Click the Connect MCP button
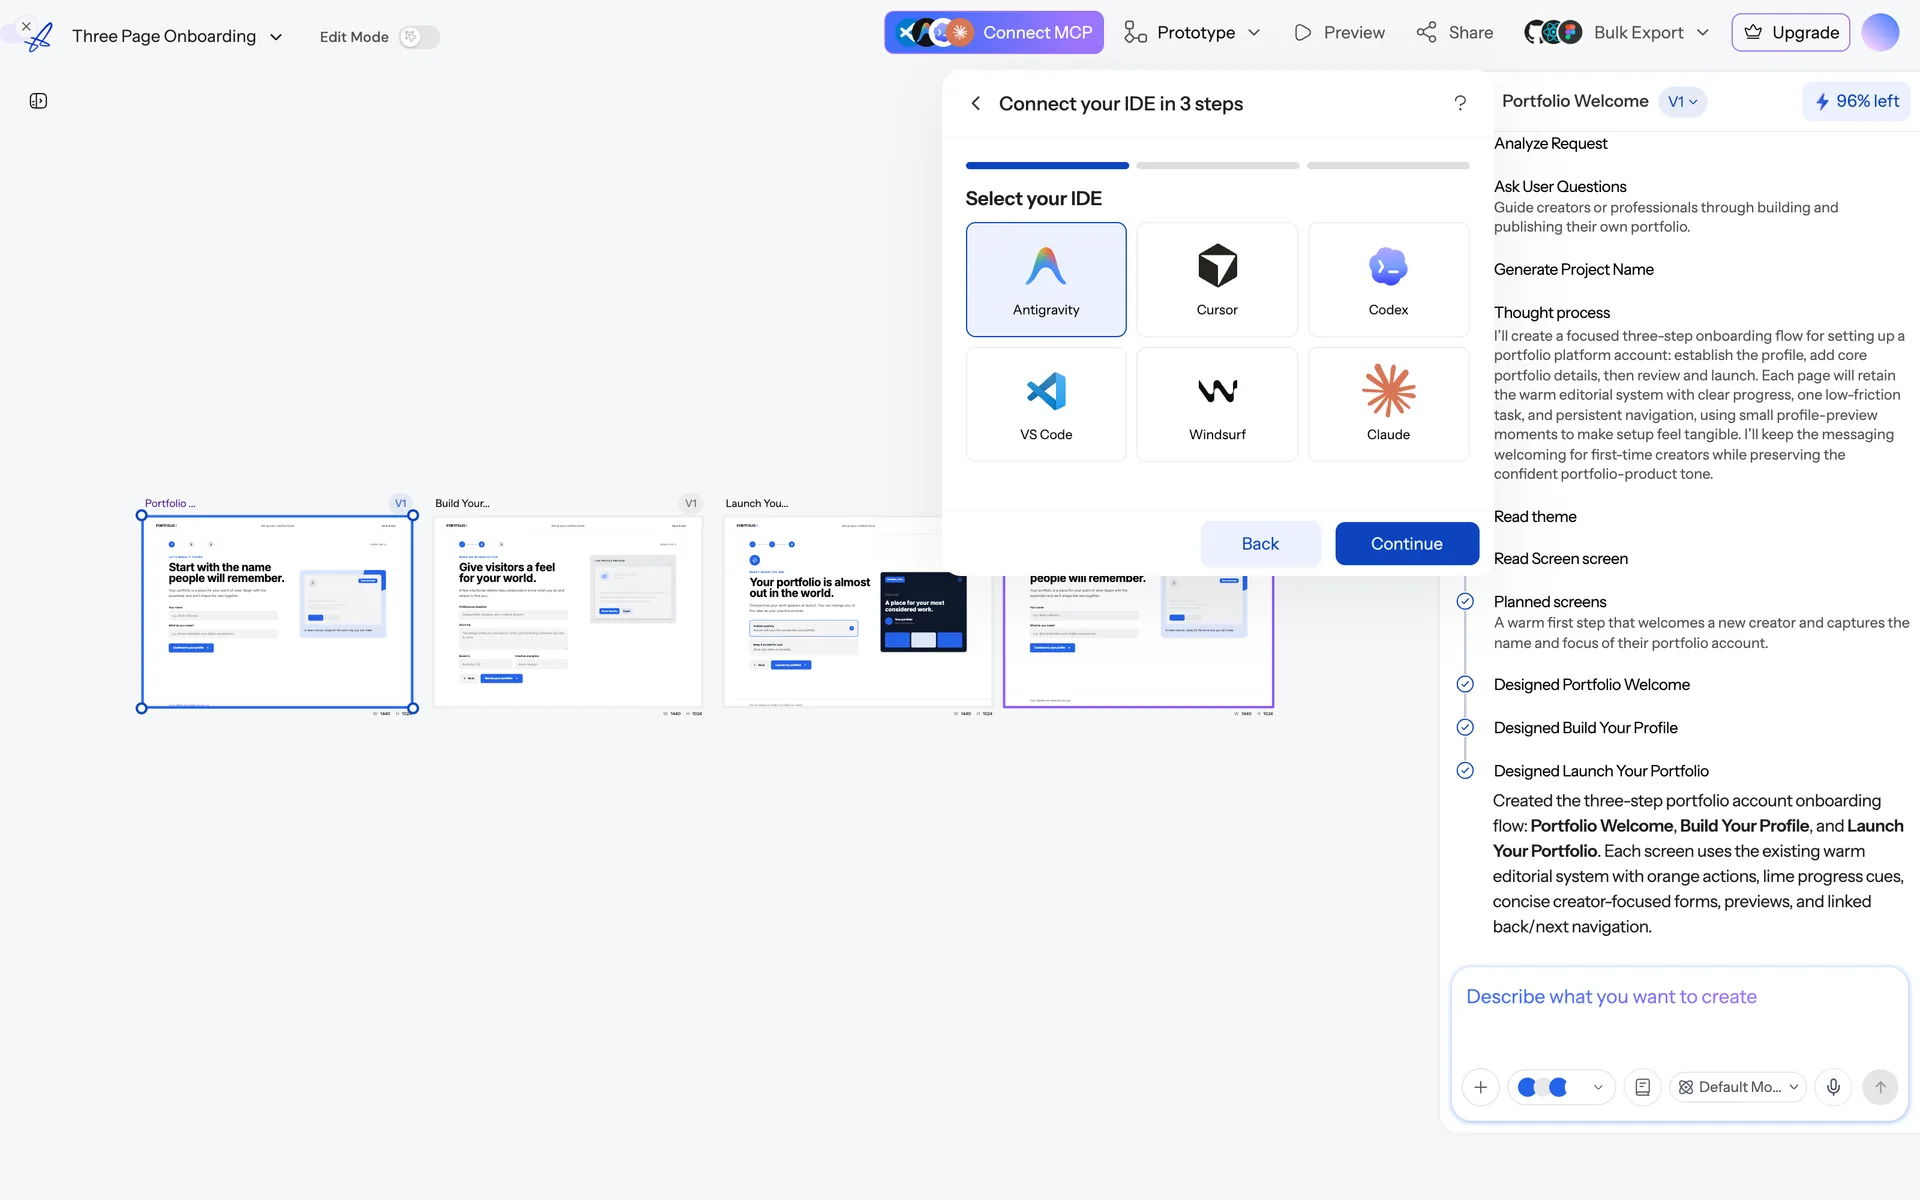Image resolution: width=1920 pixels, height=1200 pixels. tap(994, 32)
